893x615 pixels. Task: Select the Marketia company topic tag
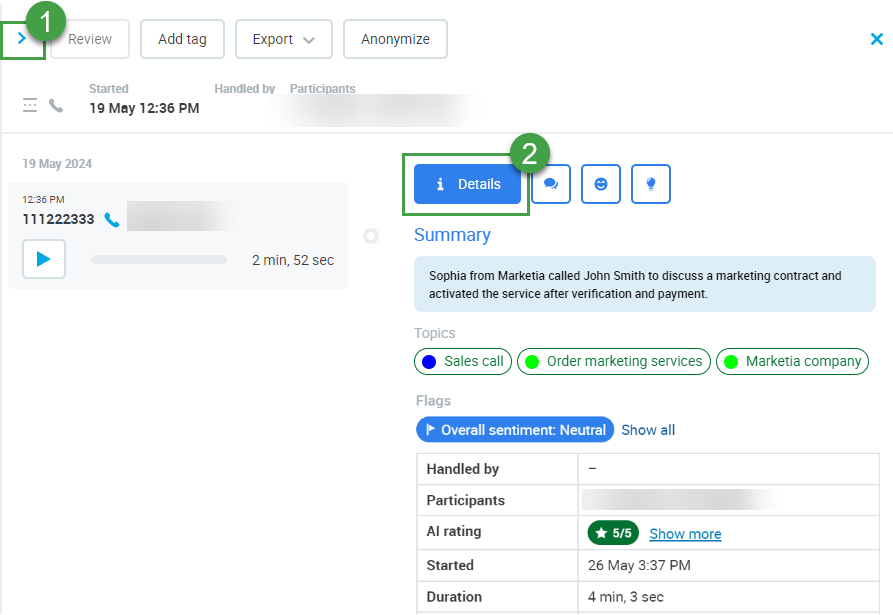pos(792,361)
